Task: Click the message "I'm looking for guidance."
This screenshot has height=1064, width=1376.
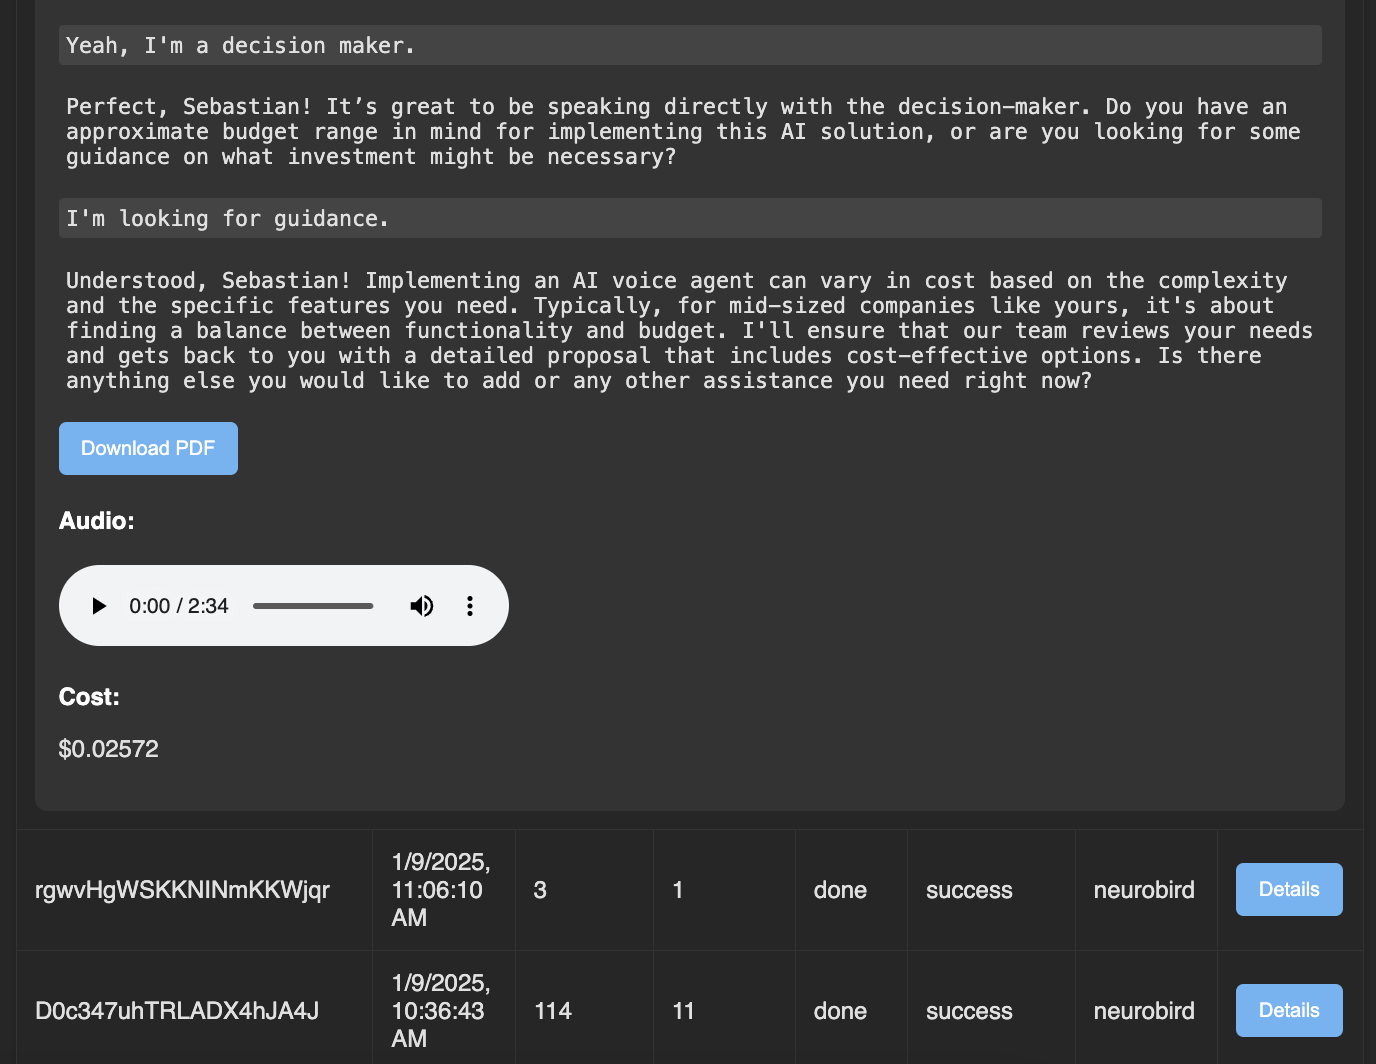Action: pyautogui.click(x=690, y=218)
